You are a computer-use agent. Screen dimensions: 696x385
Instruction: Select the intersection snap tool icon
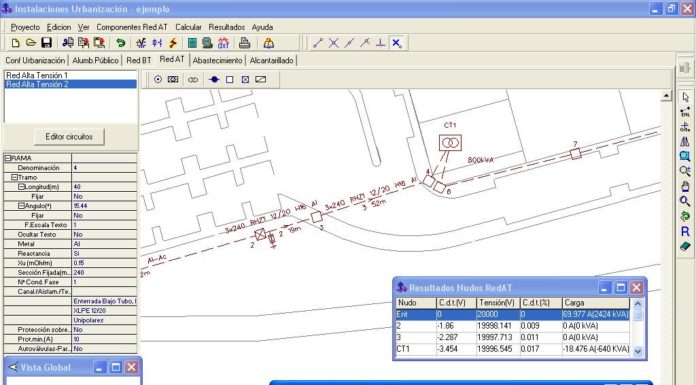[x=333, y=43]
